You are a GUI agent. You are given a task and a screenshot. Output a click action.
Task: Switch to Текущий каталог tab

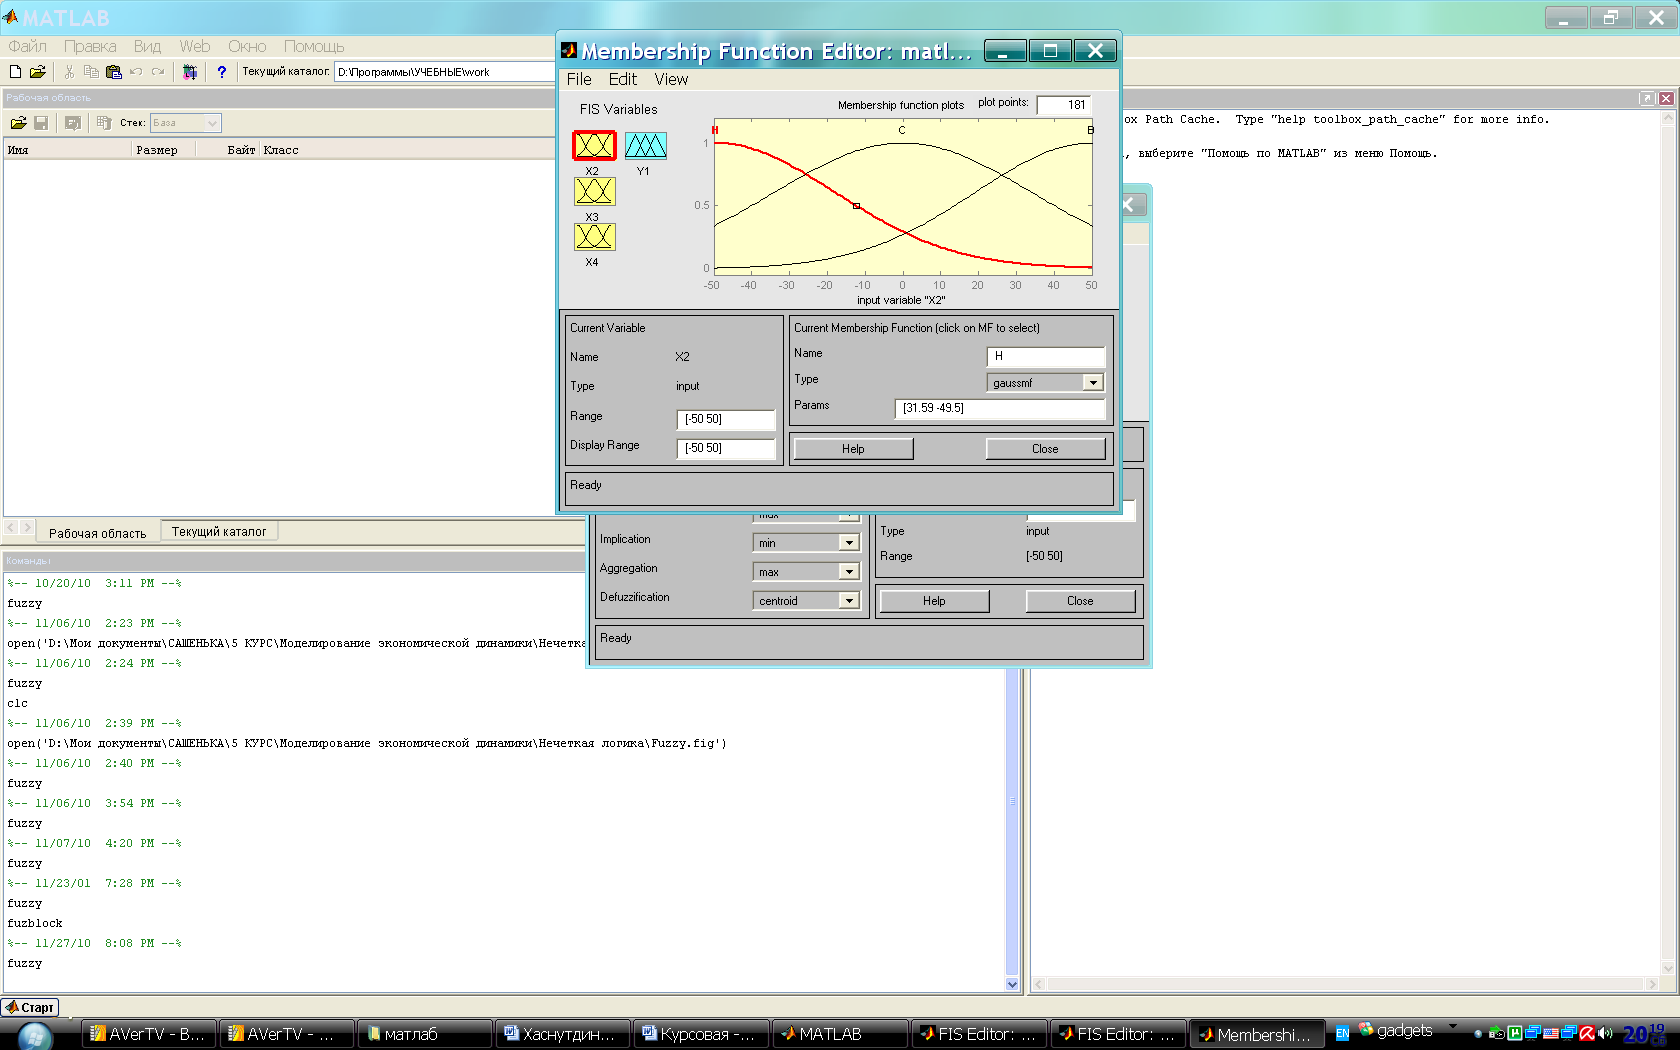tap(219, 531)
